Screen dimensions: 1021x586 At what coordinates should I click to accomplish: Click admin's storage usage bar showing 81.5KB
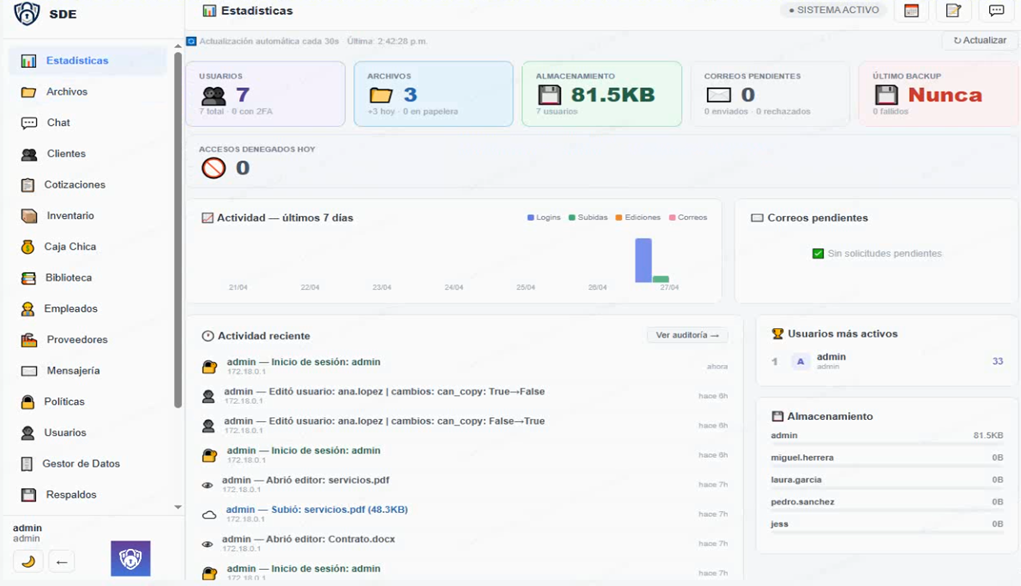click(x=886, y=435)
